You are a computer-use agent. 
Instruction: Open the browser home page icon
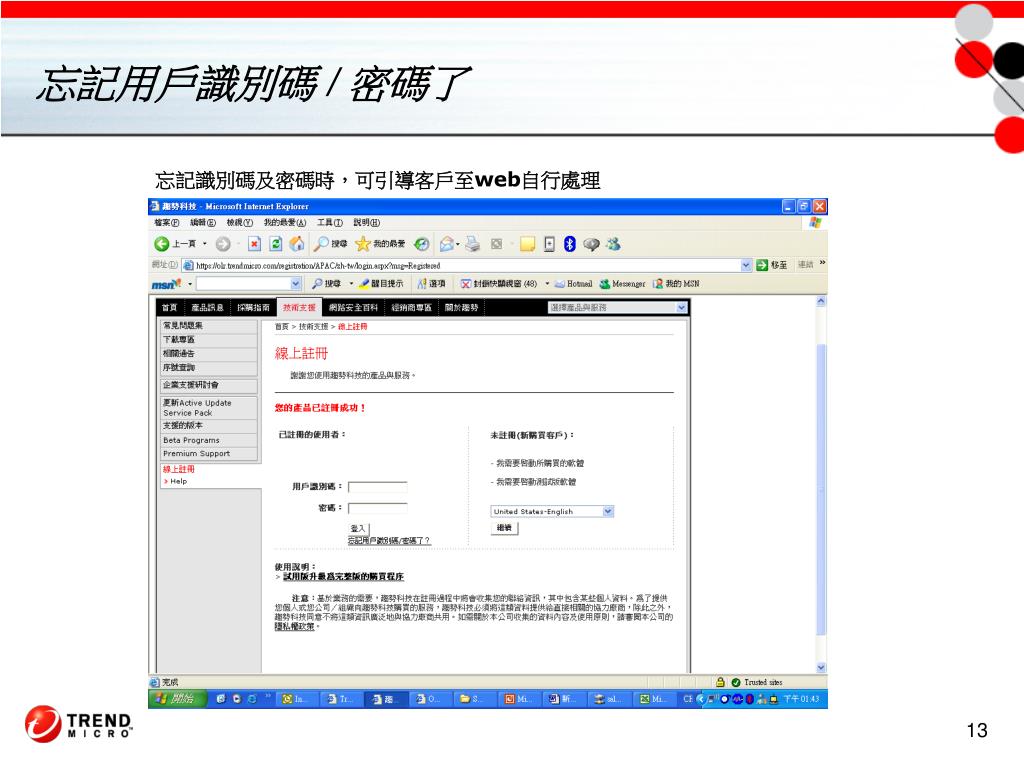click(x=297, y=244)
